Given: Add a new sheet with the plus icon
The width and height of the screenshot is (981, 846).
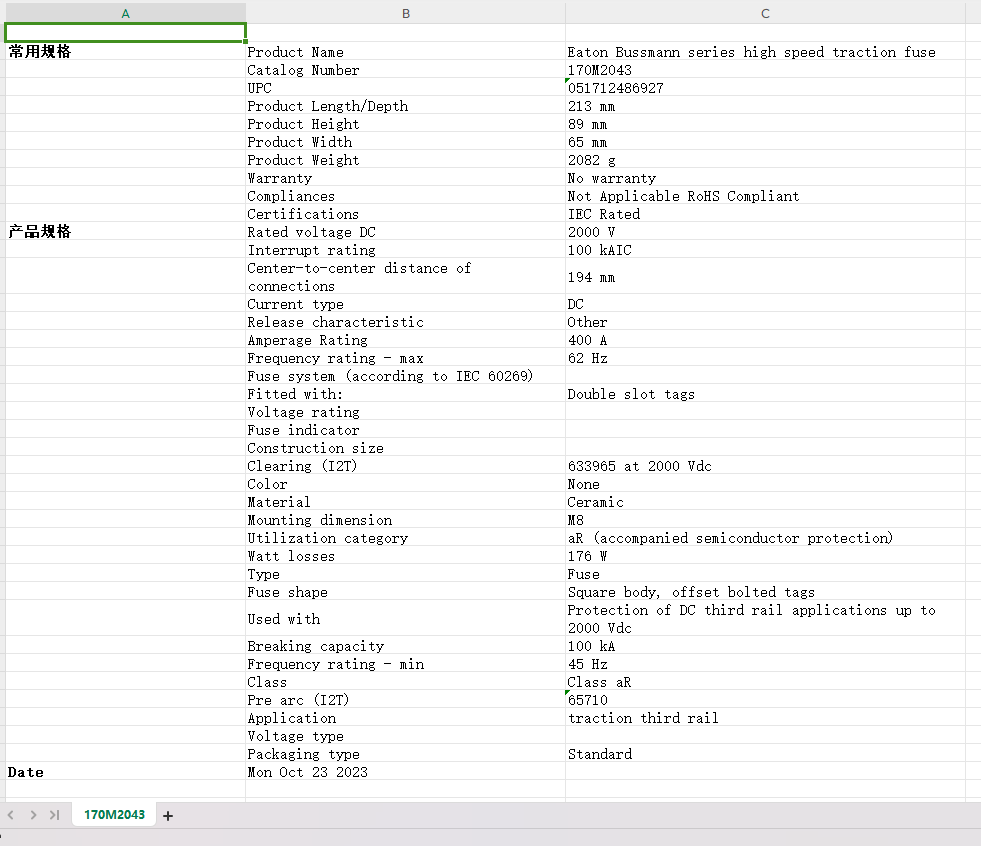Looking at the screenshot, I should click(x=168, y=815).
